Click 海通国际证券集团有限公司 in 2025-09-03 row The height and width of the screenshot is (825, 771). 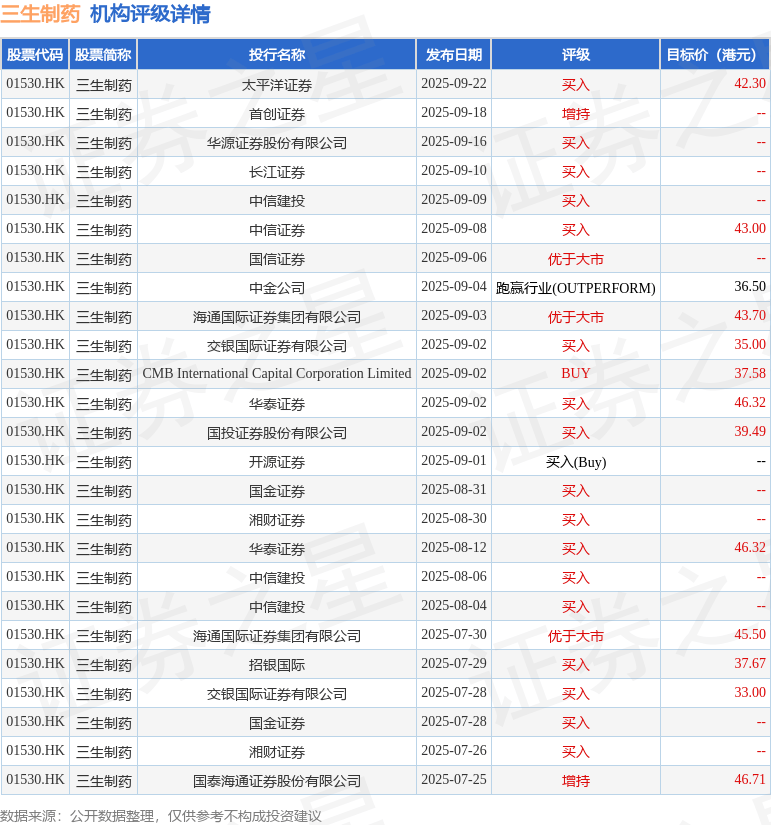tap(277, 317)
